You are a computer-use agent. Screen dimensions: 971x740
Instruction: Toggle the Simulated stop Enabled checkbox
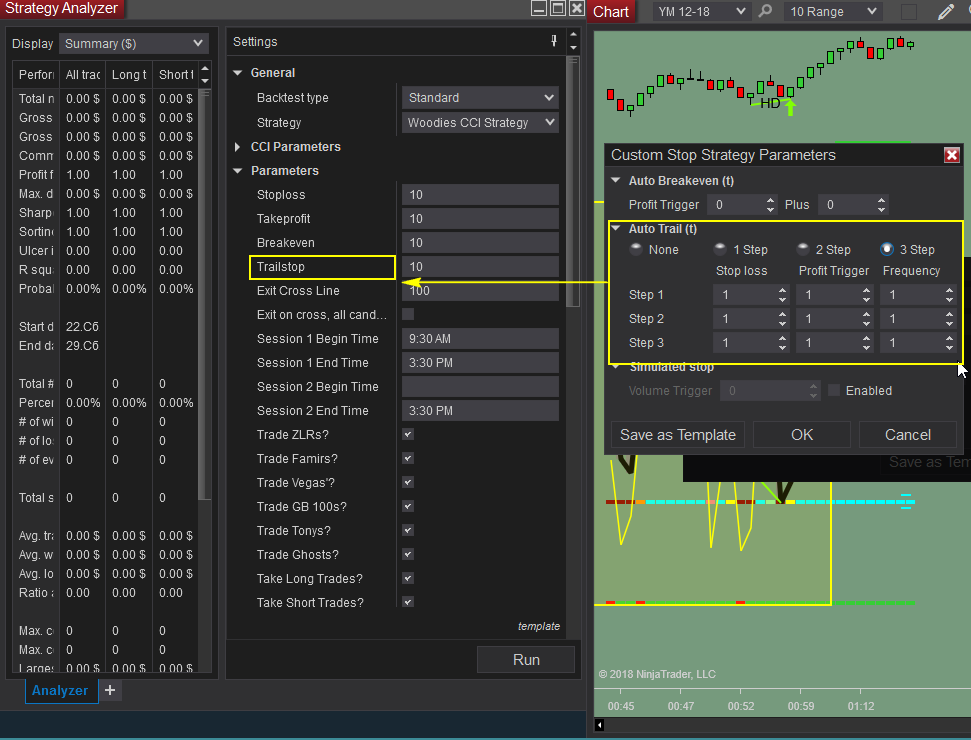tap(834, 390)
